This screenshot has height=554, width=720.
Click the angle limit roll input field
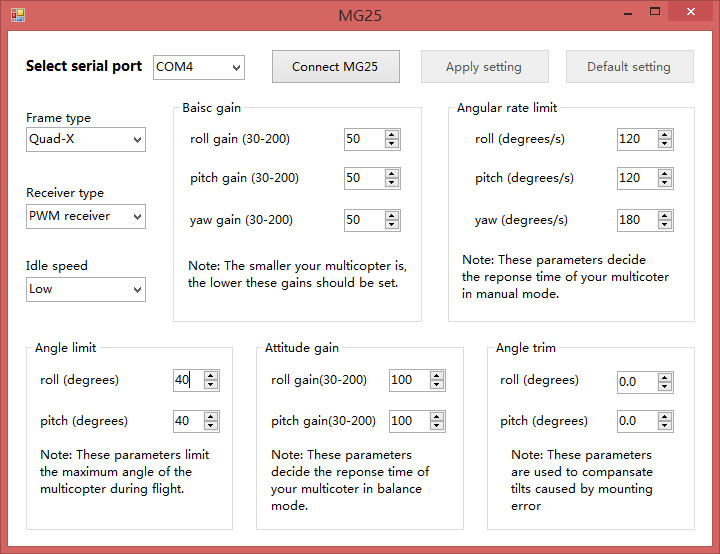tap(187, 380)
